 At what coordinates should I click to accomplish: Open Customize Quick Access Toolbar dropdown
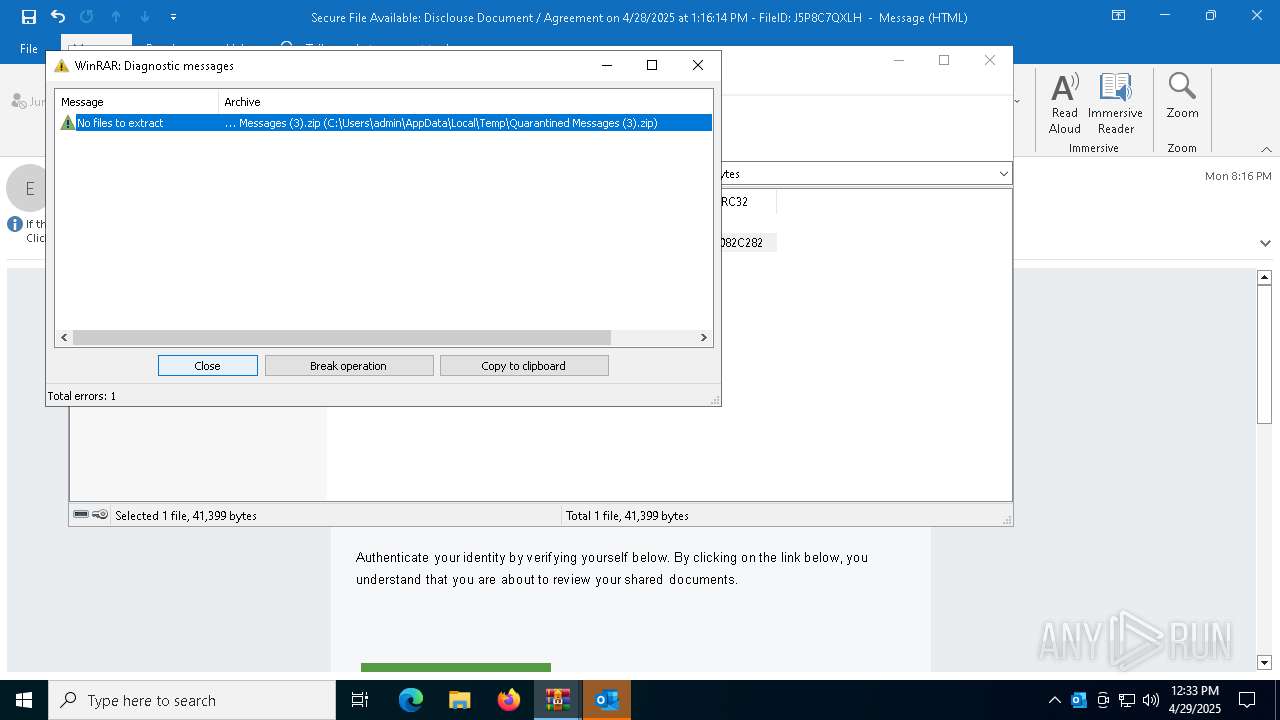click(x=174, y=17)
